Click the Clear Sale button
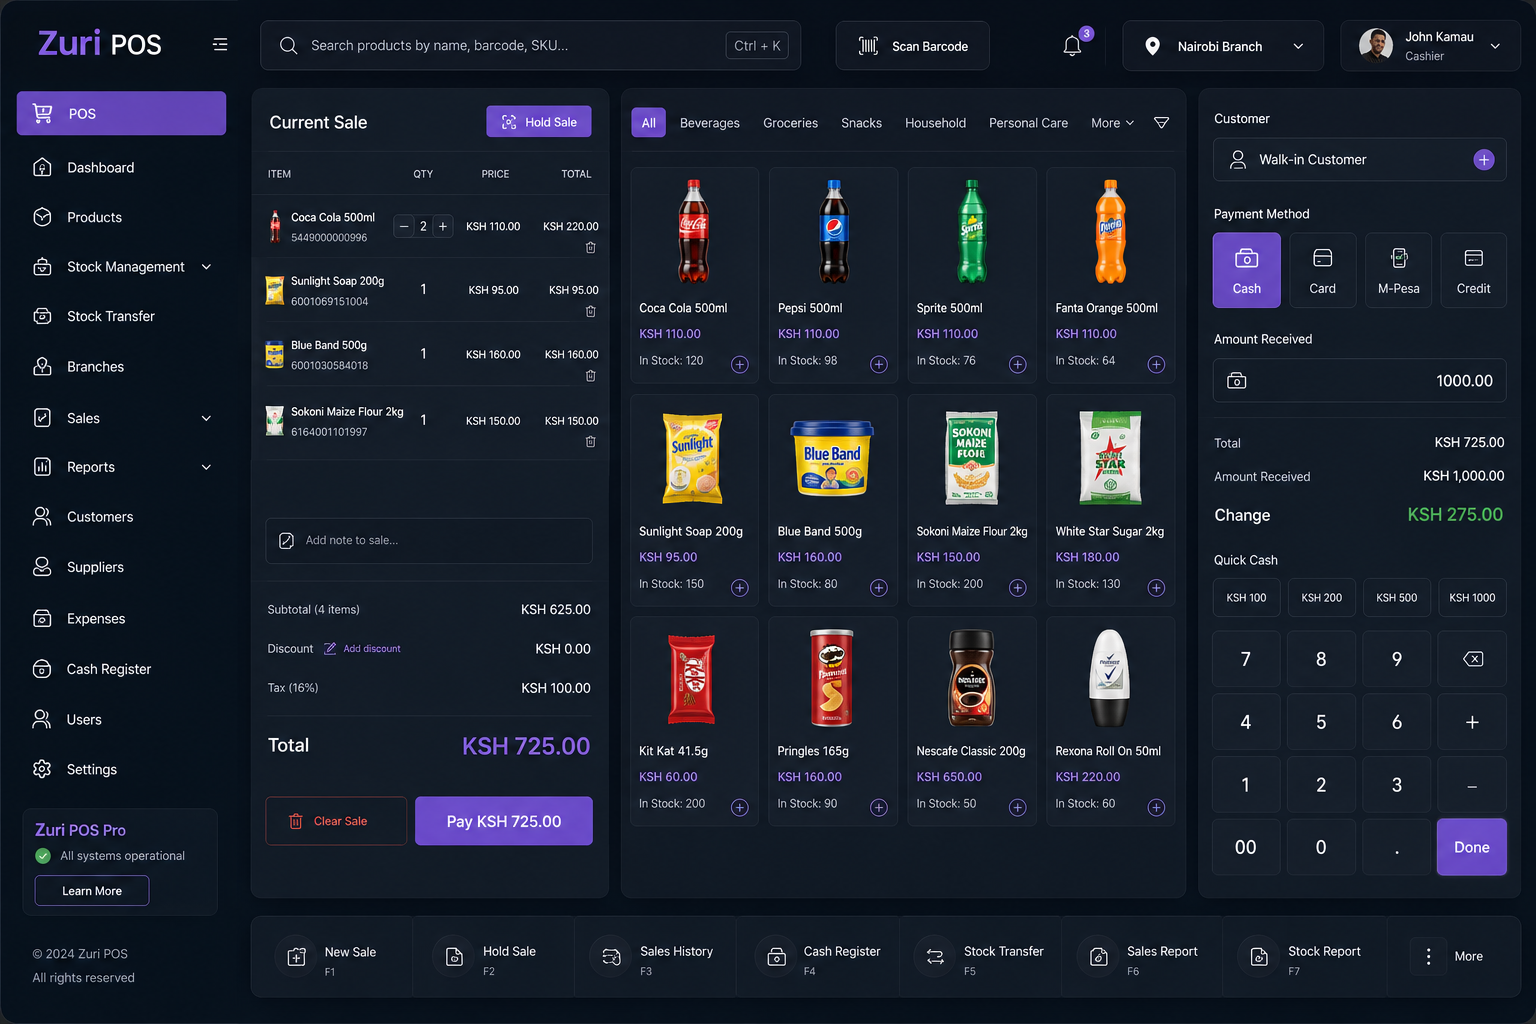 pyautogui.click(x=336, y=821)
